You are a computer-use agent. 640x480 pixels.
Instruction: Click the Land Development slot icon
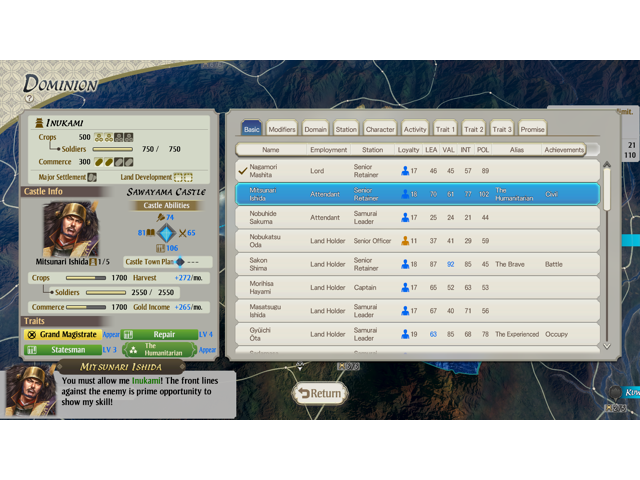click(183, 177)
